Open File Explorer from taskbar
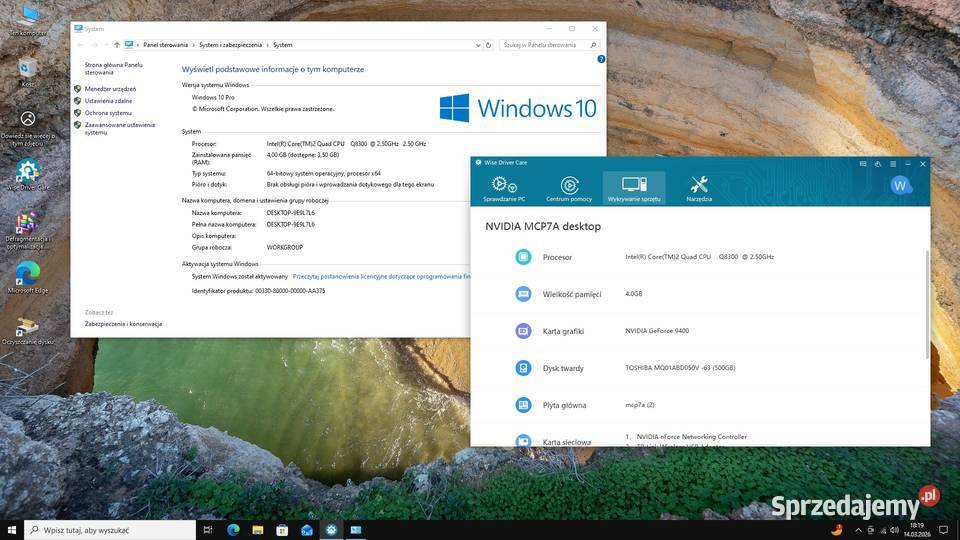This screenshot has height=540, width=960. [x=258, y=530]
